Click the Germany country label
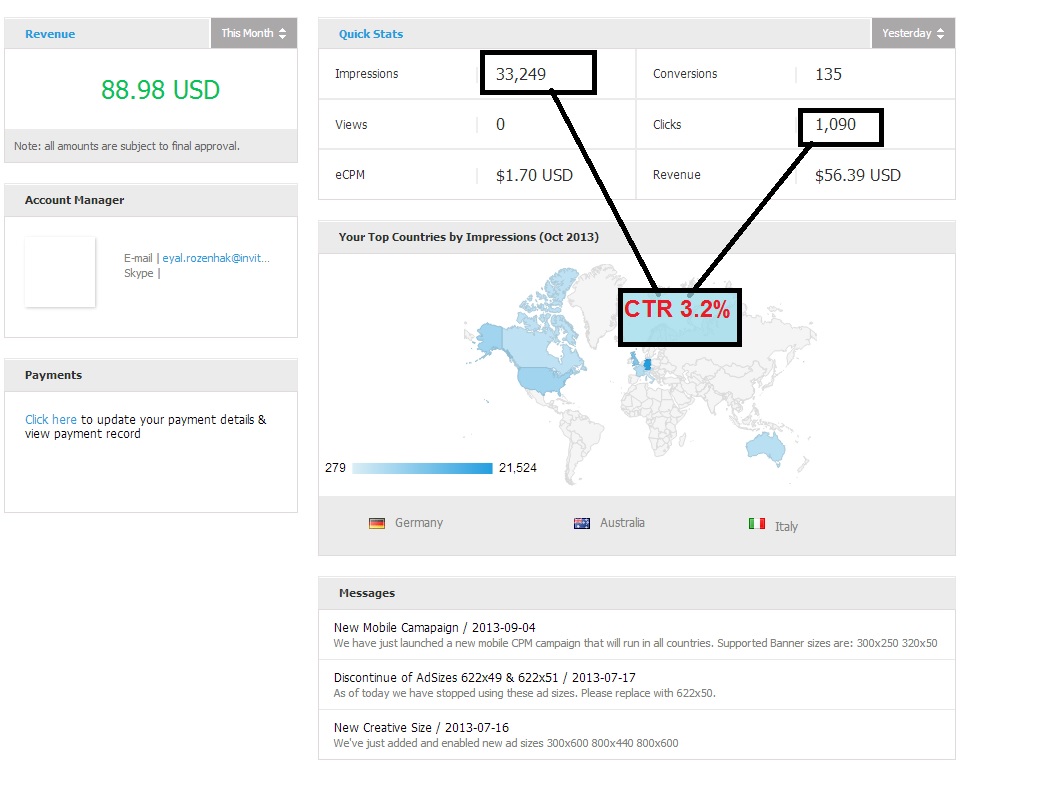This screenshot has width=1038, height=797. click(418, 523)
